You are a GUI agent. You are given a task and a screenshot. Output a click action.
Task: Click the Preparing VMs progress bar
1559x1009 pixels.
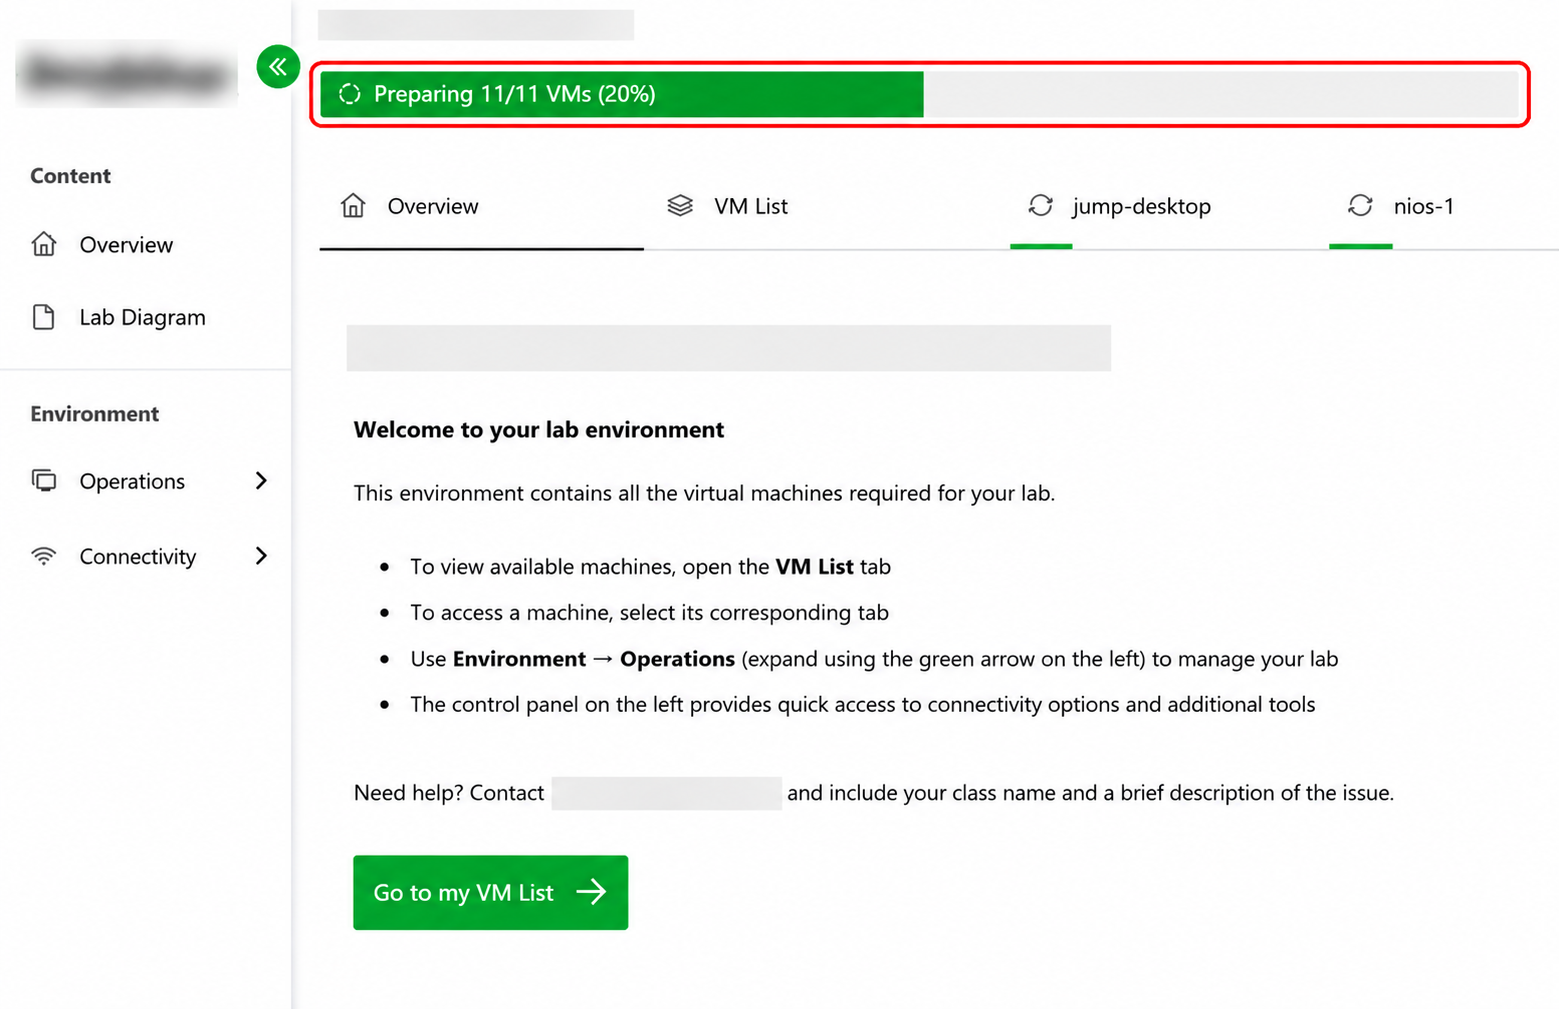pos(920,94)
